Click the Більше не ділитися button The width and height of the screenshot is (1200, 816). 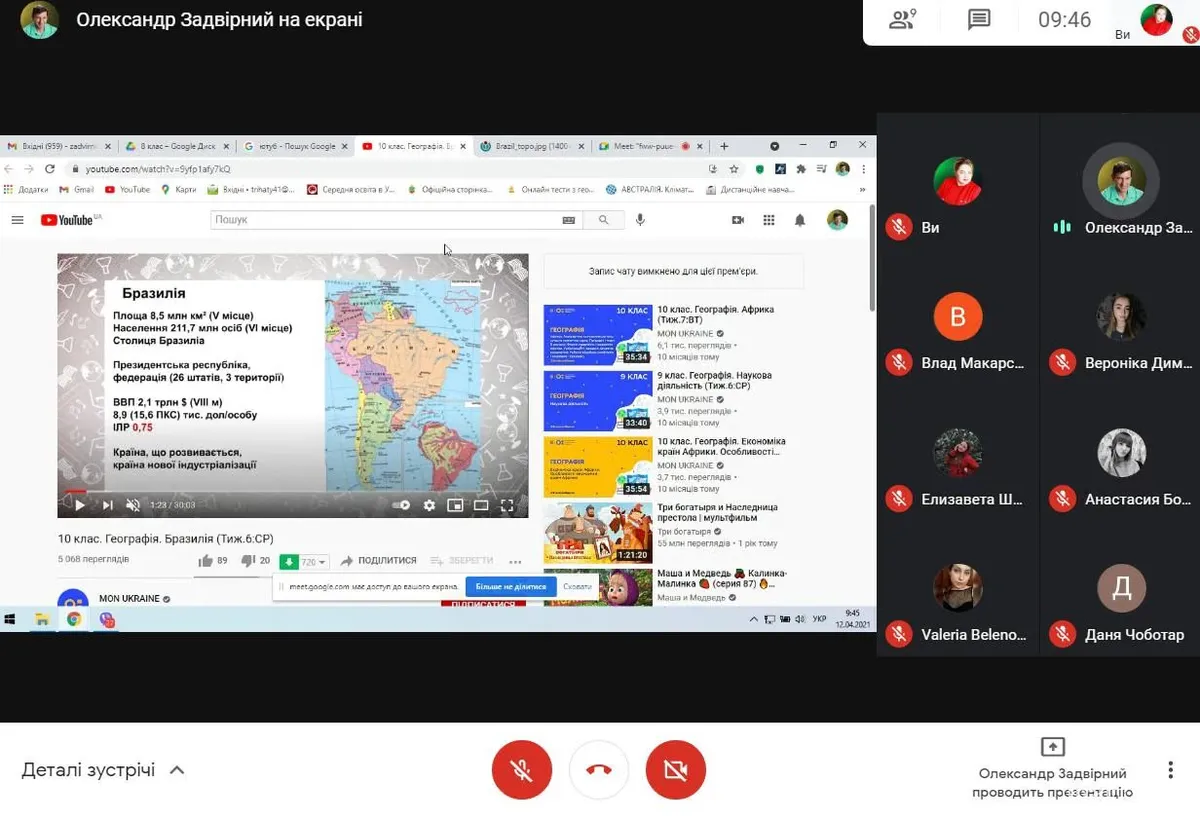pos(511,587)
